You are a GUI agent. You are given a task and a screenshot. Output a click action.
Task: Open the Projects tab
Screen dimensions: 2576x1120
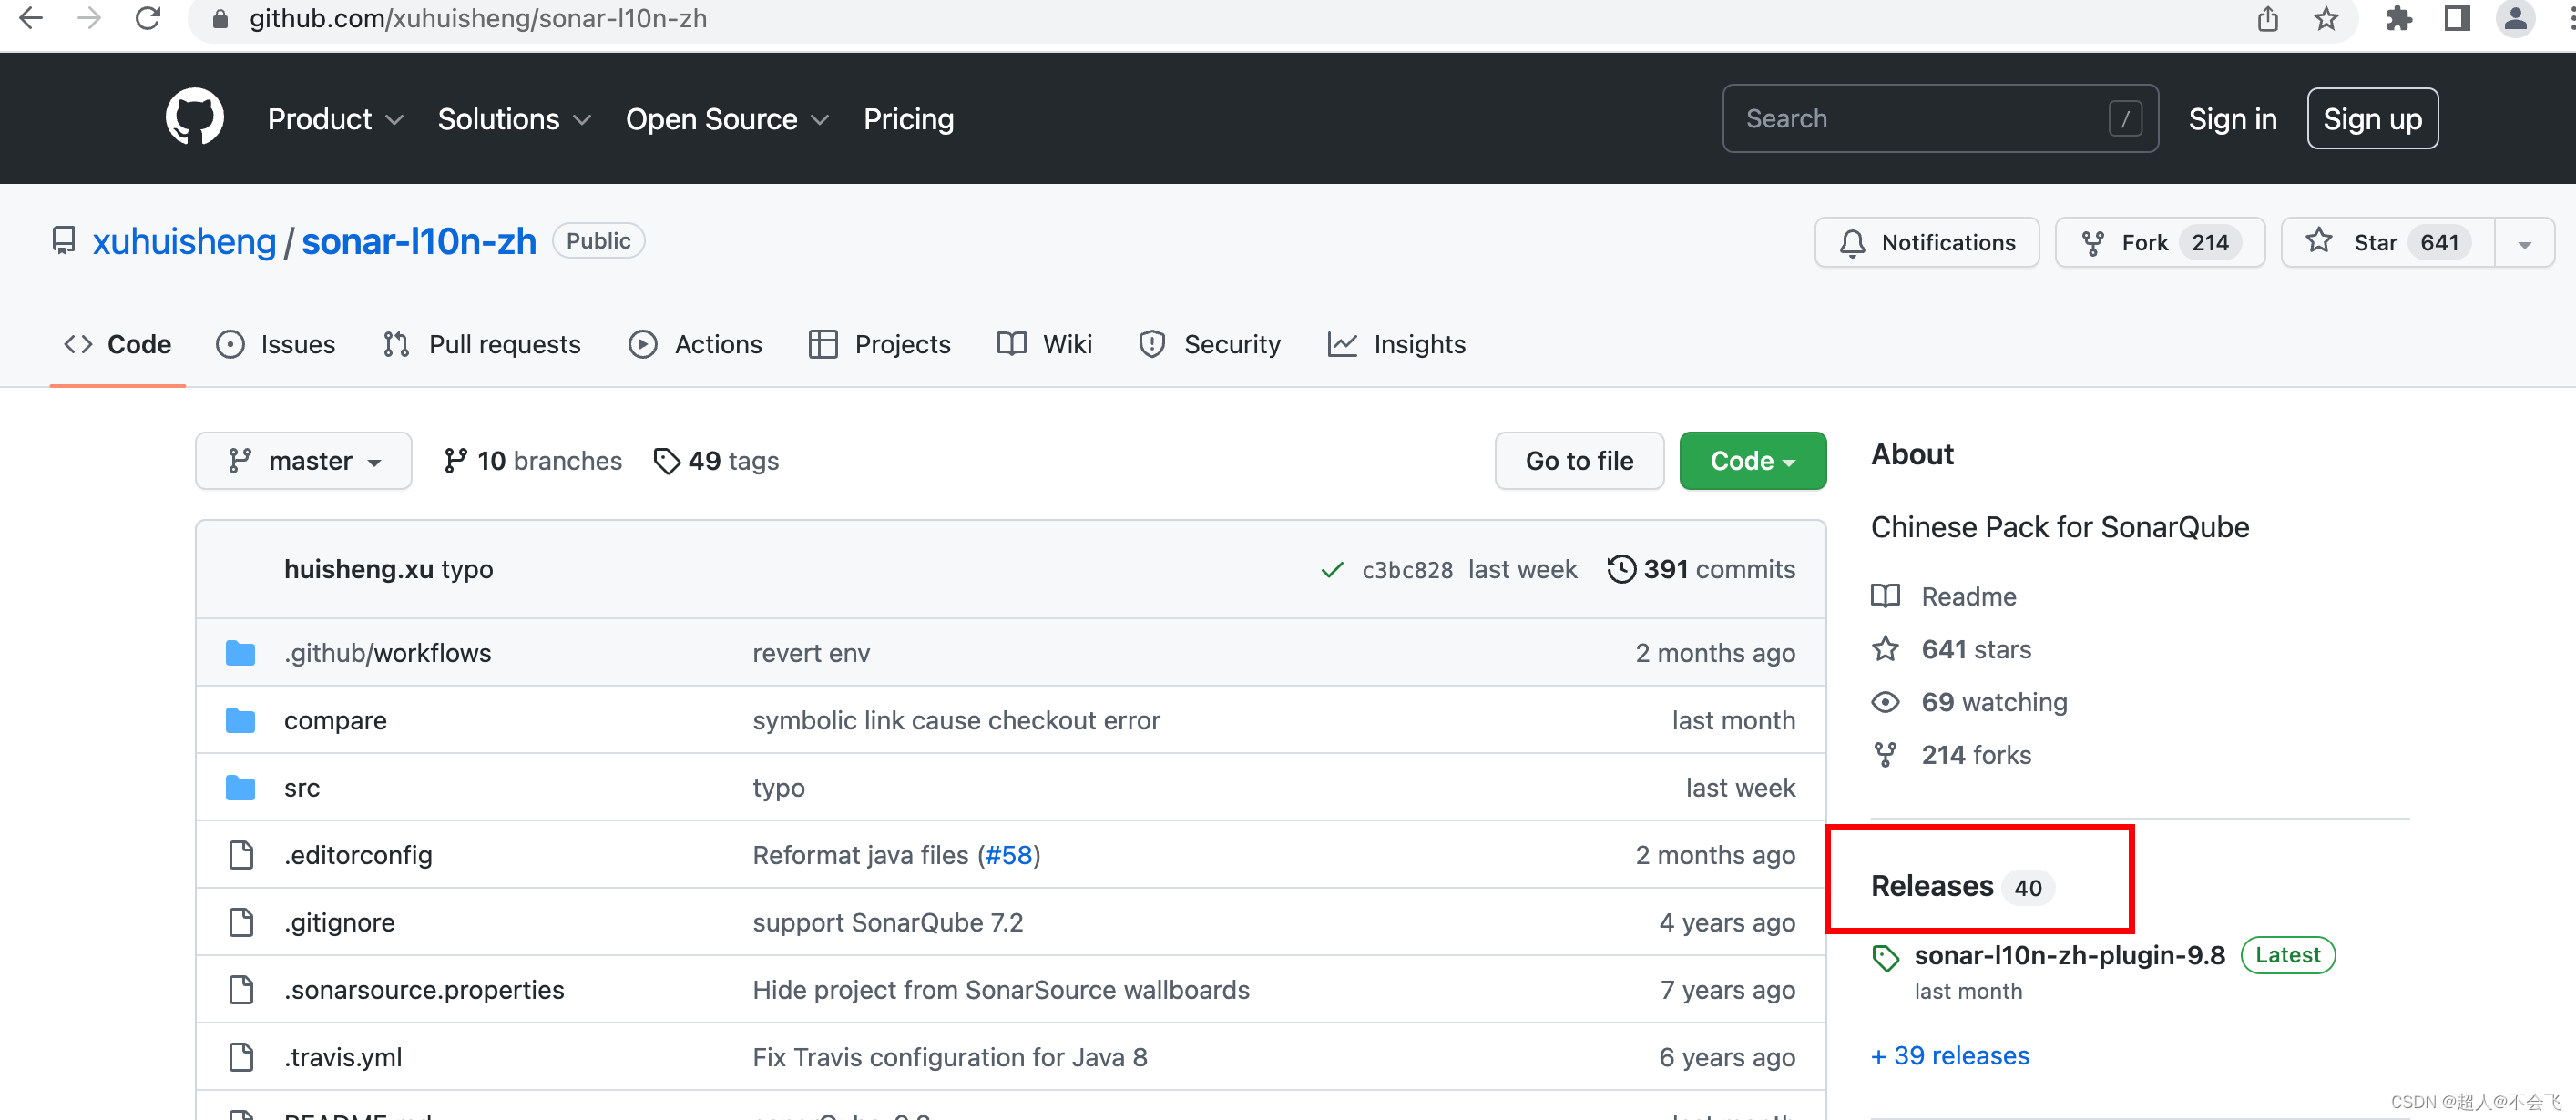(879, 344)
